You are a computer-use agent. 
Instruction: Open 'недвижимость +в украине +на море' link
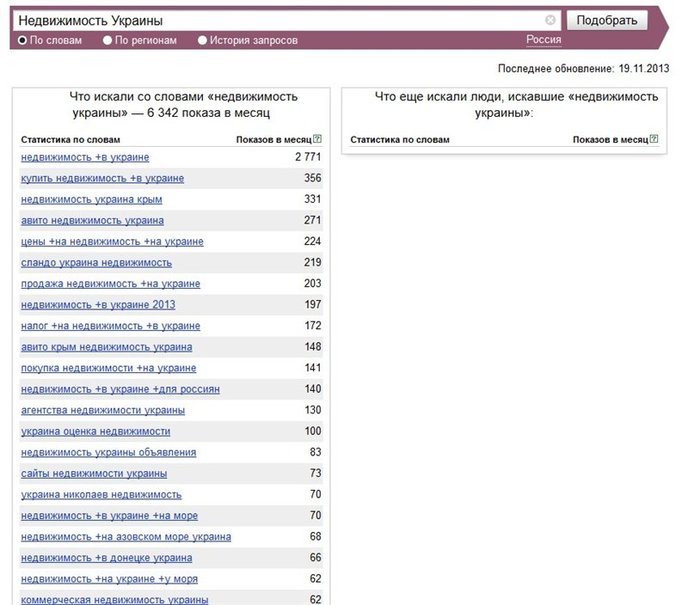[x=109, y=516]
